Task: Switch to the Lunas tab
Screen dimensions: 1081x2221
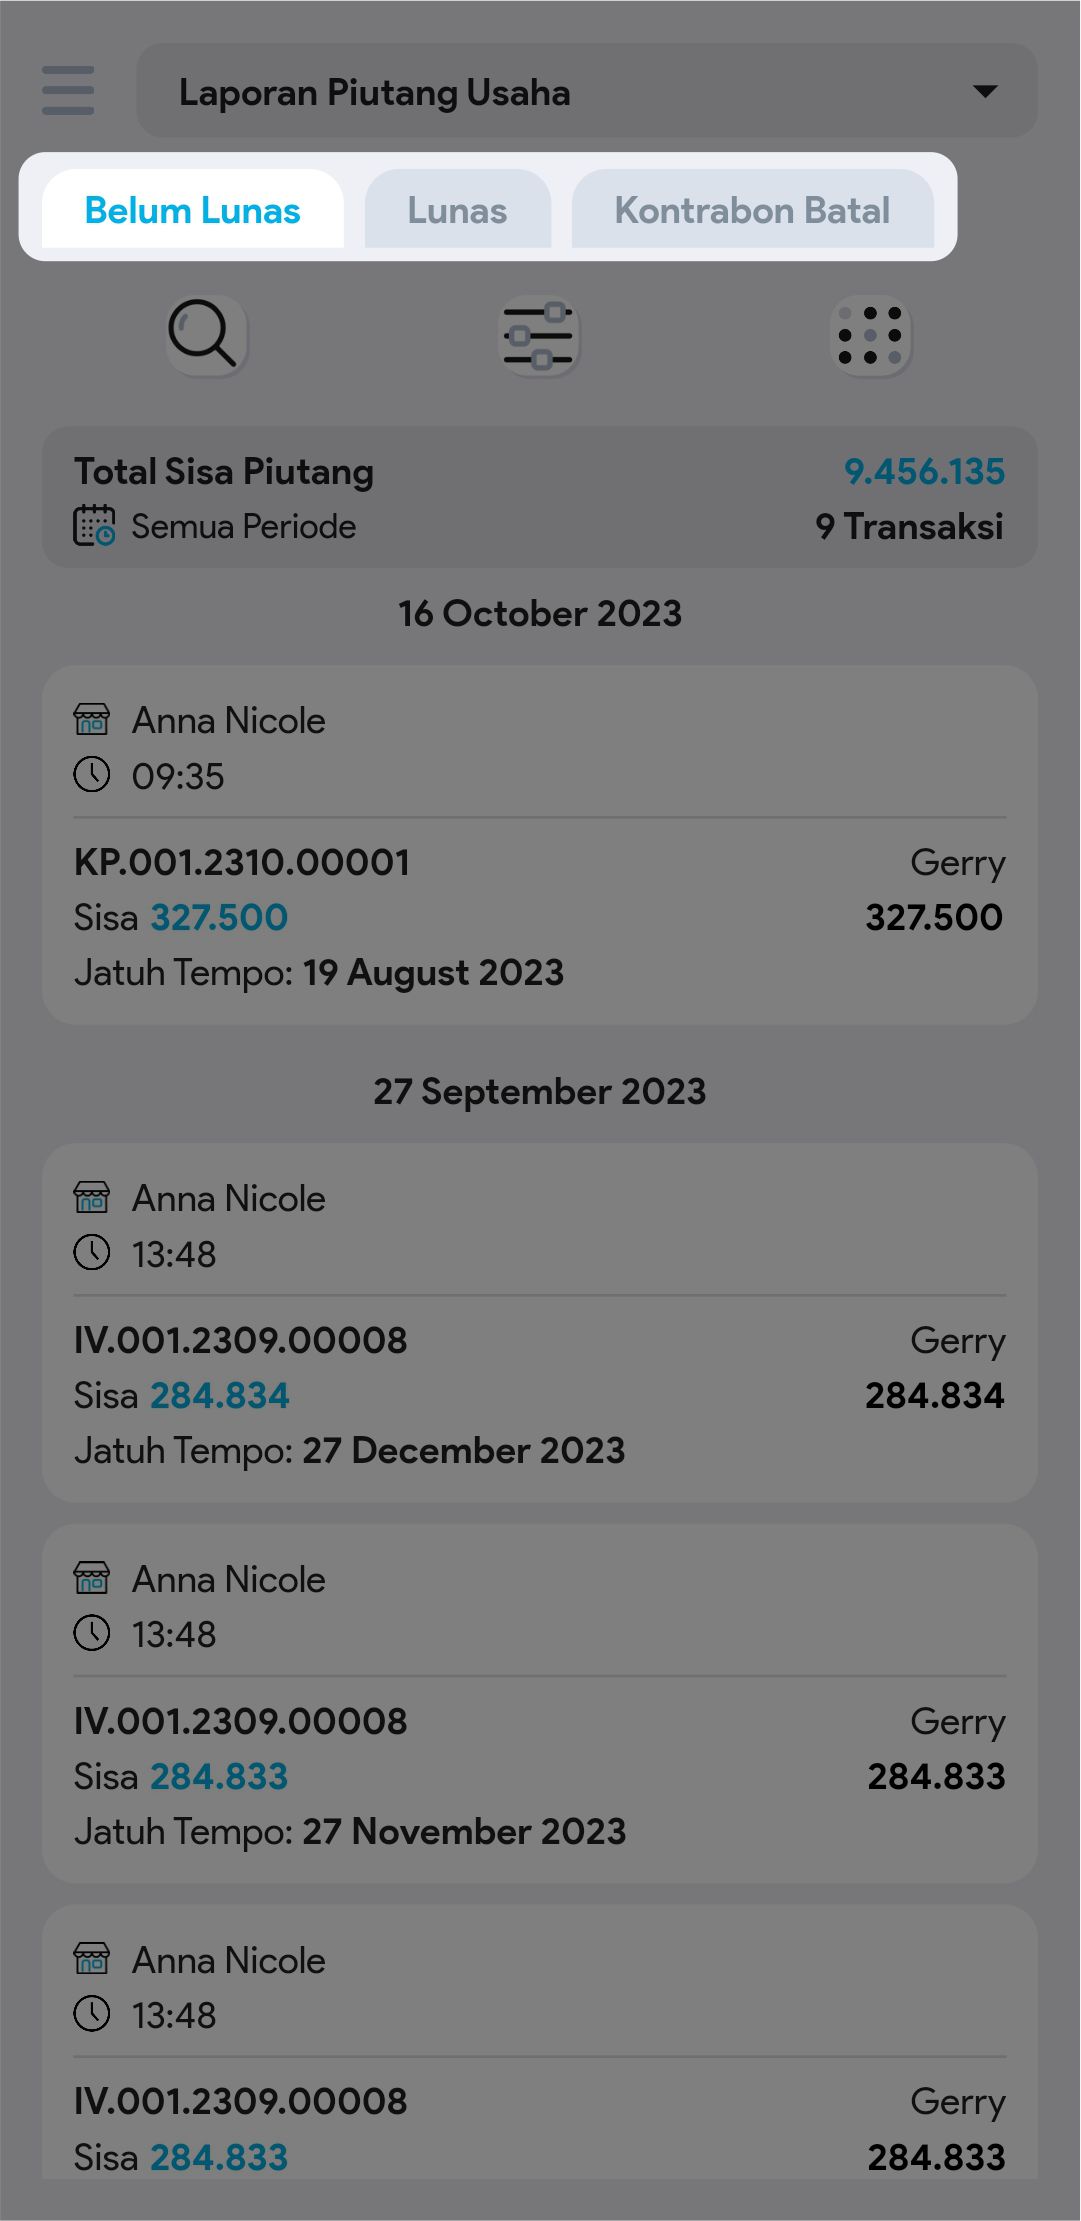Action: pyautogui.click(x=457, y=210)
